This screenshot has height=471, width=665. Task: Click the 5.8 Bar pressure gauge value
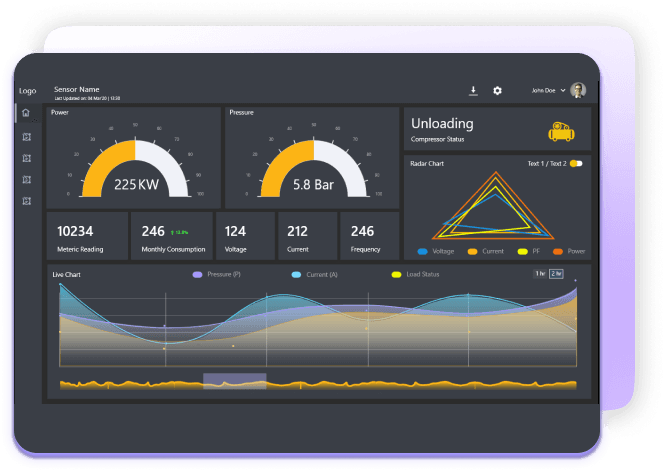(313, 185)
